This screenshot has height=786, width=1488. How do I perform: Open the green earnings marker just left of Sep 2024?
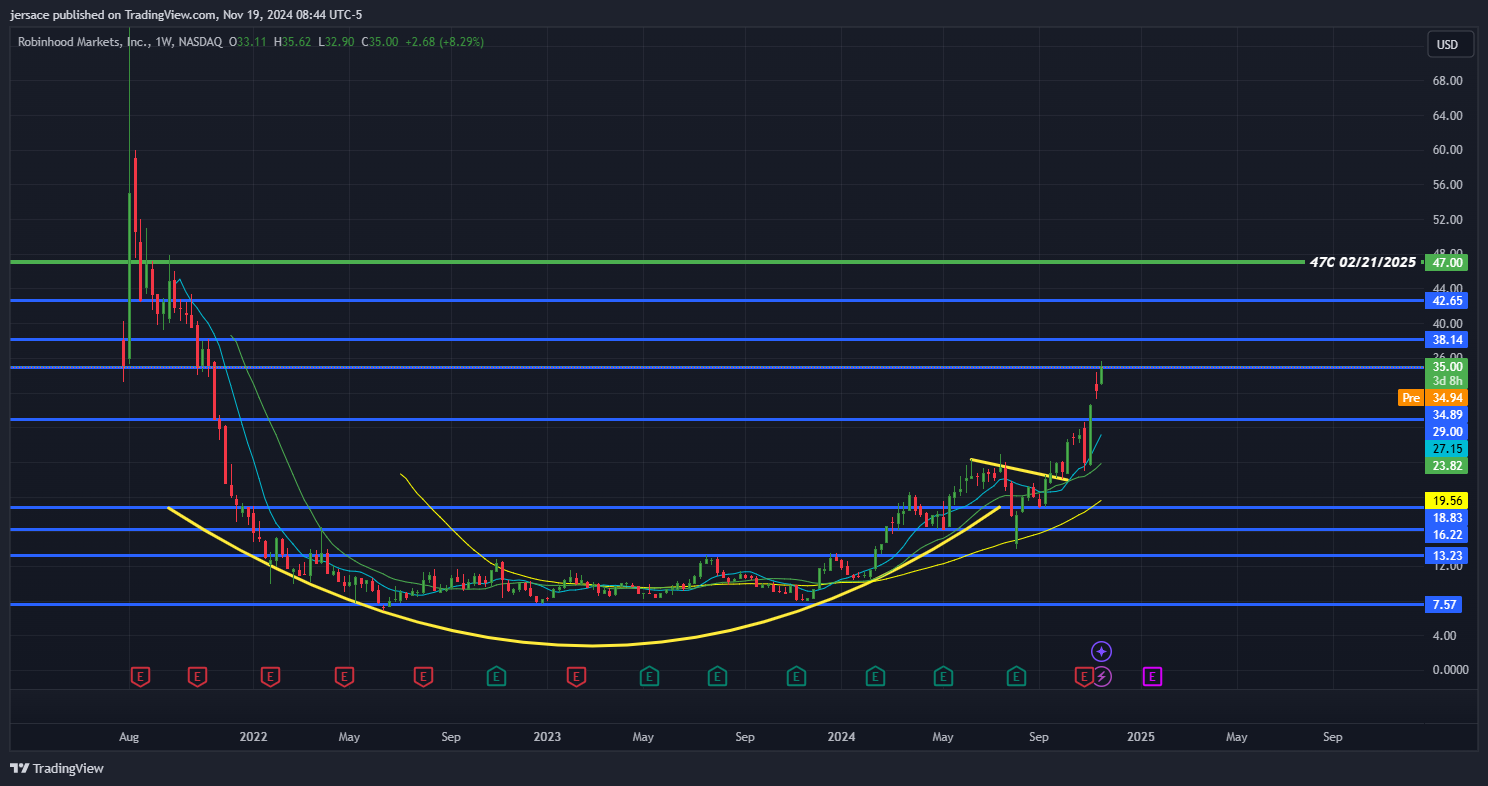pos(1016,677)
